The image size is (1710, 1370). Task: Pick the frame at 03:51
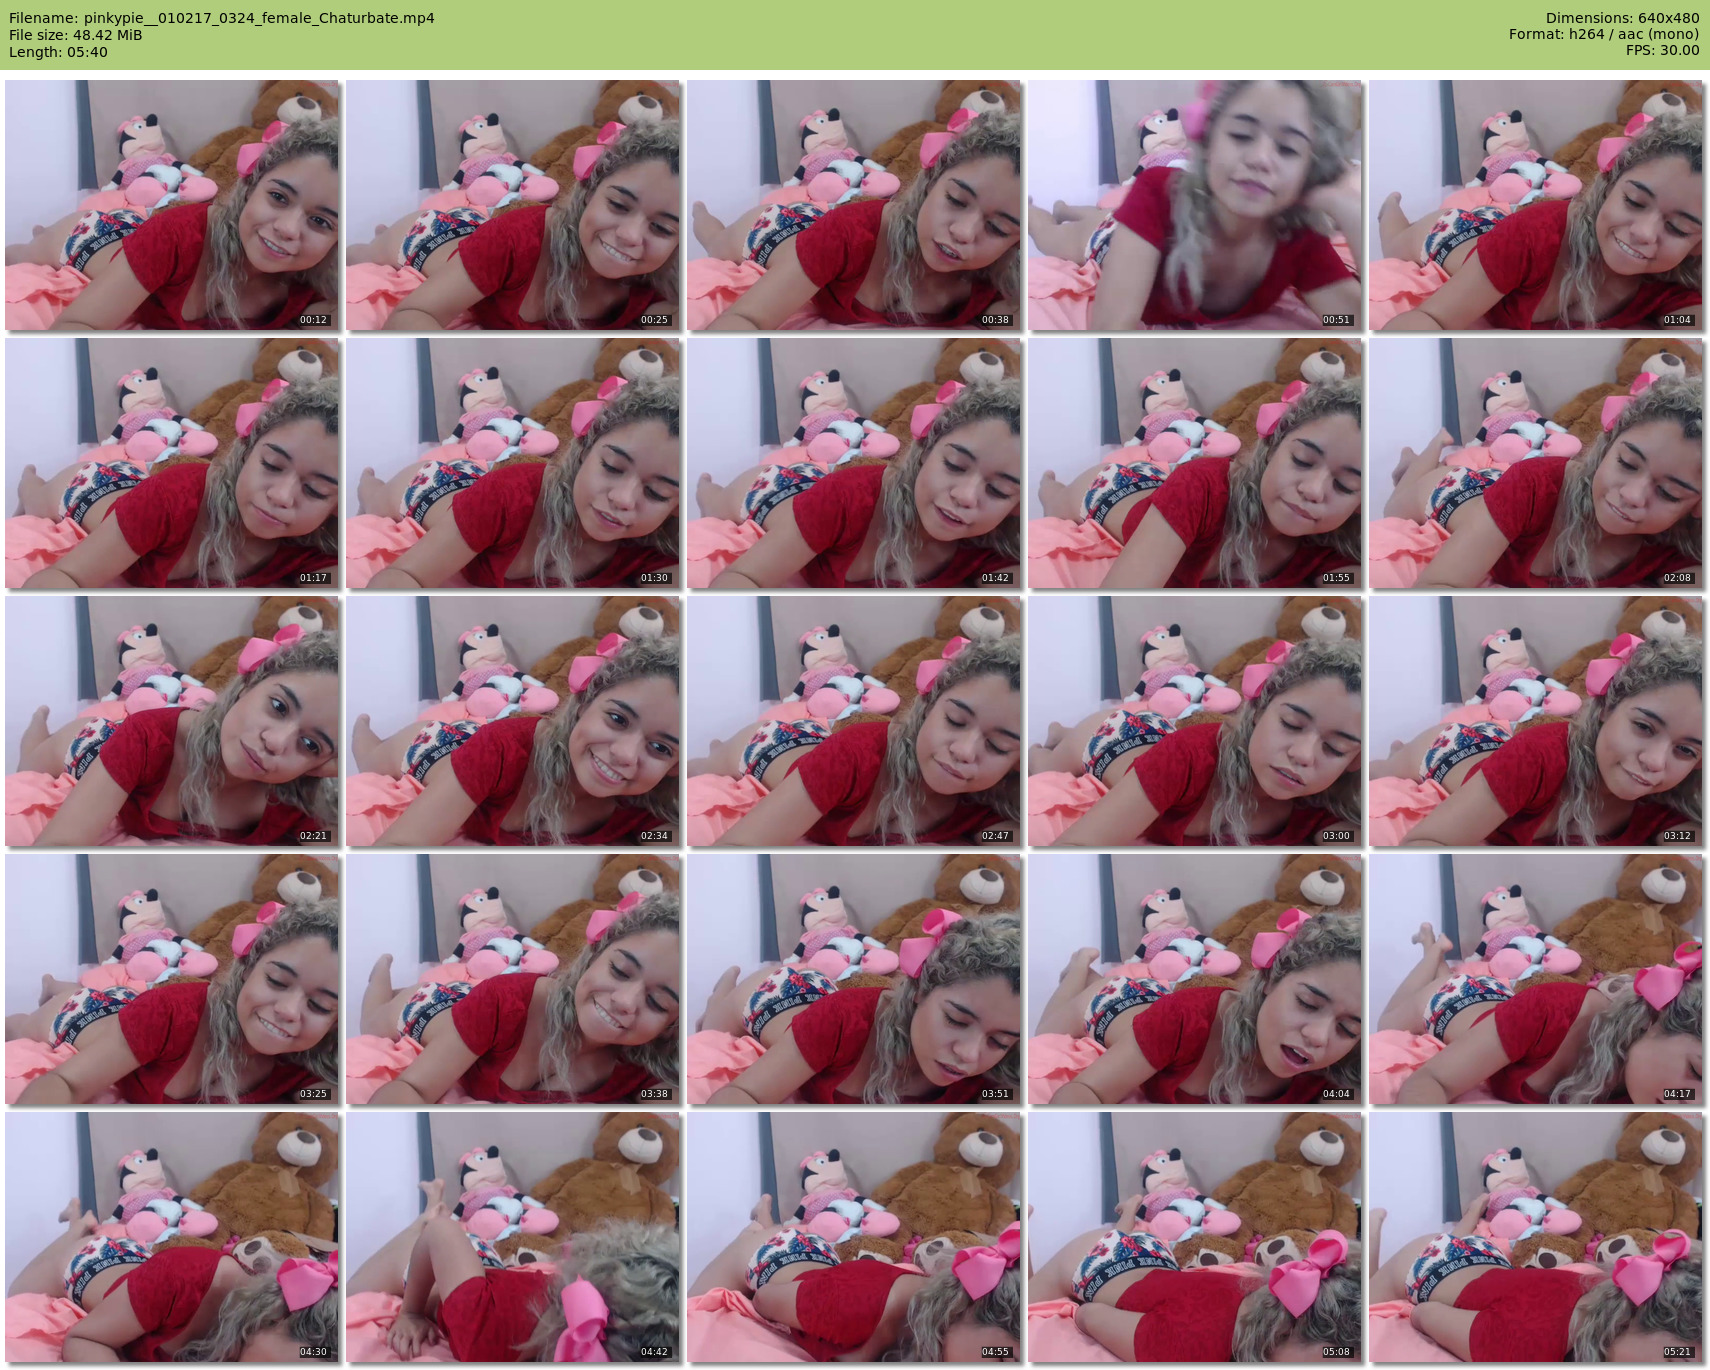854,979
